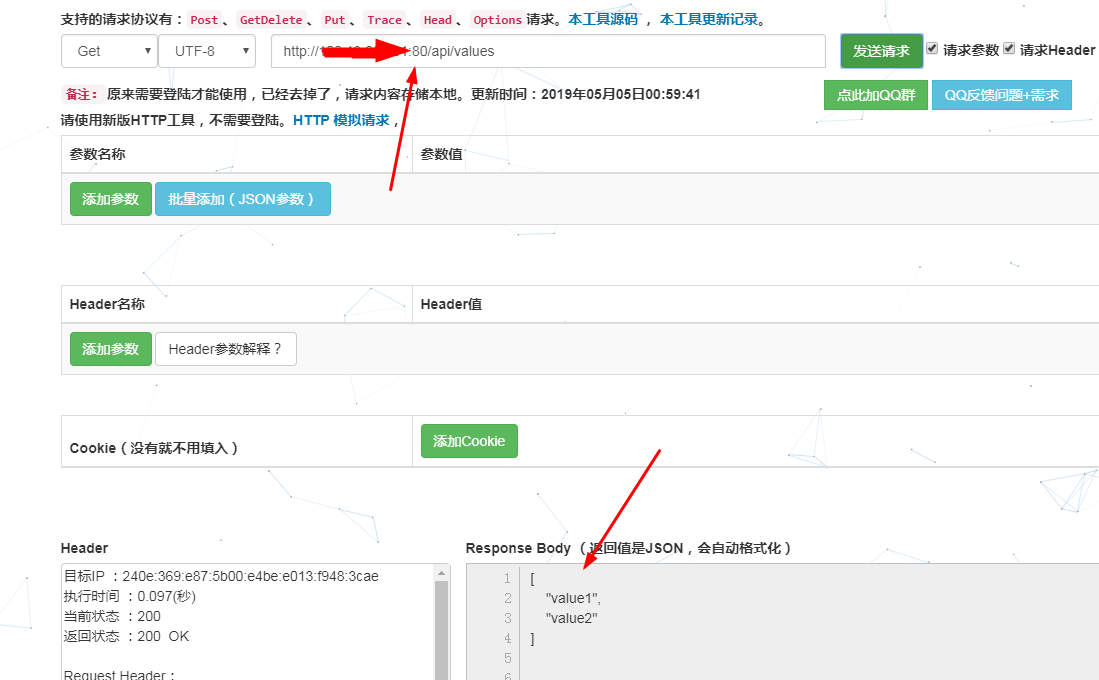Open the Get request method dropdown

point(109,51)
